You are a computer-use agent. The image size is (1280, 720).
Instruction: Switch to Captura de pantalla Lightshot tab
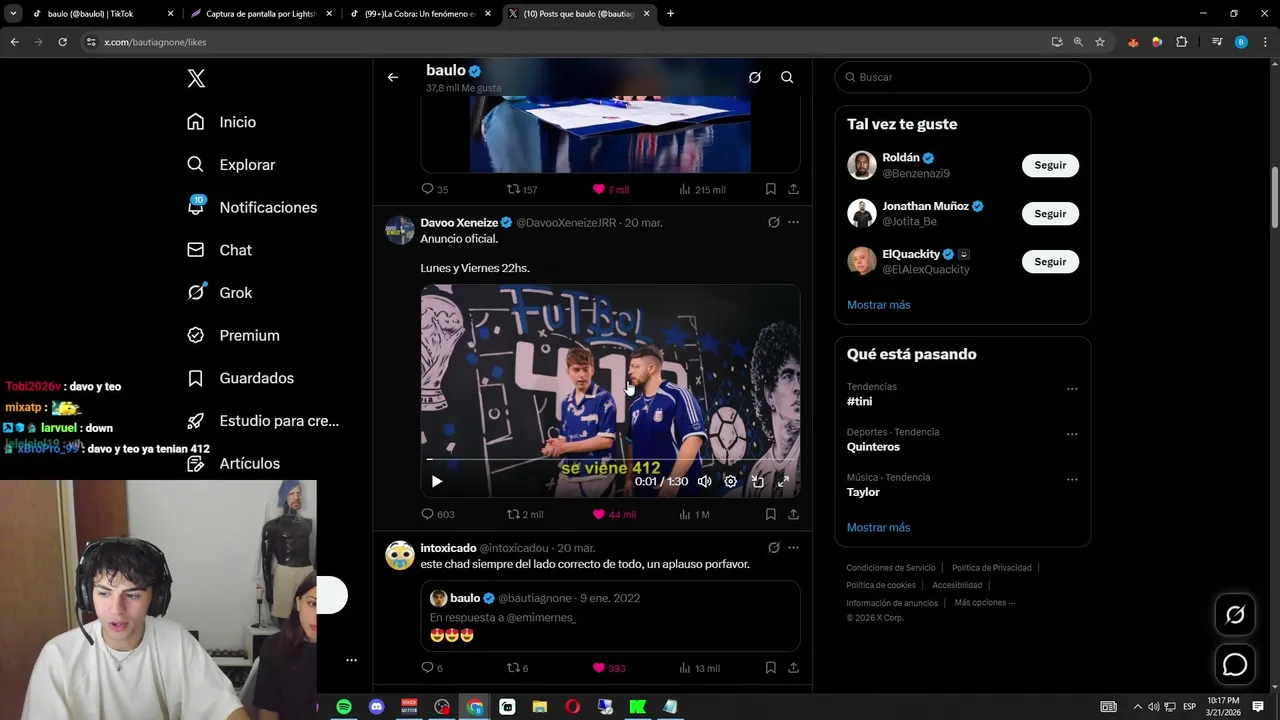pyautogui.click(x=260, y=14)
